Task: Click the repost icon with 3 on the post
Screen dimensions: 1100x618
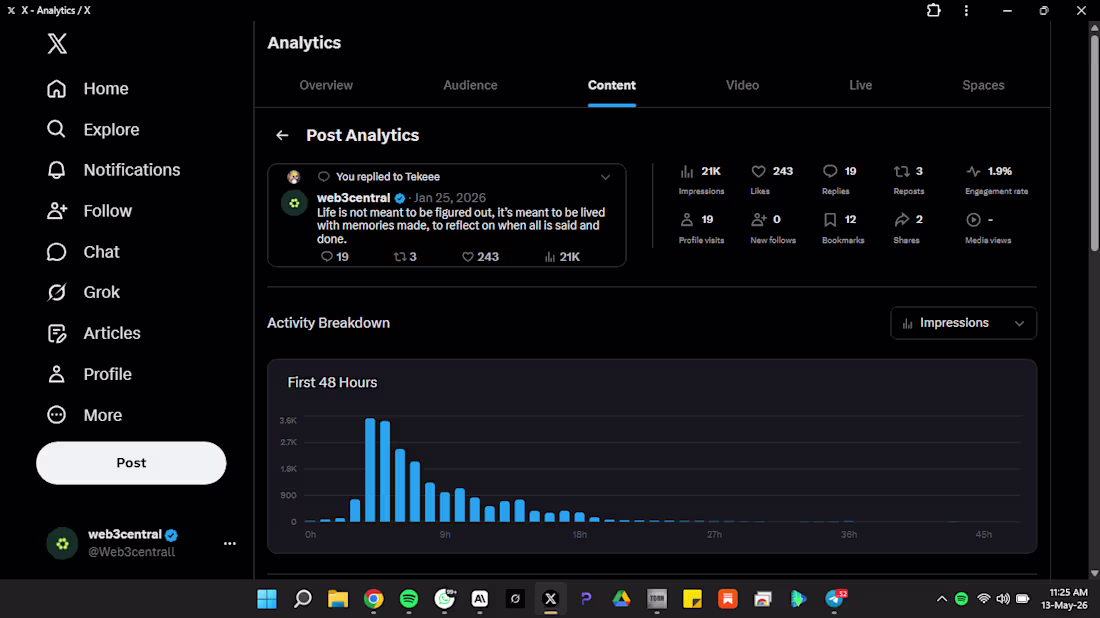Action: coord(405,257)
